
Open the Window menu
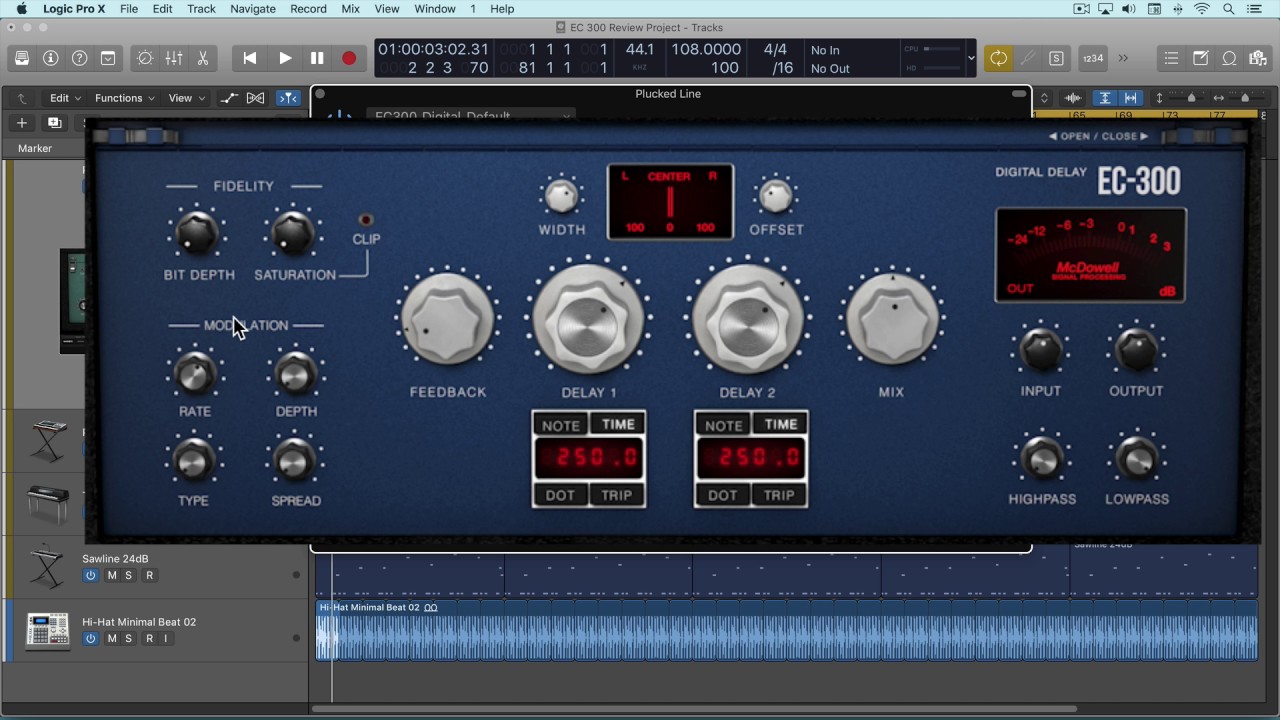click(435, 9)
